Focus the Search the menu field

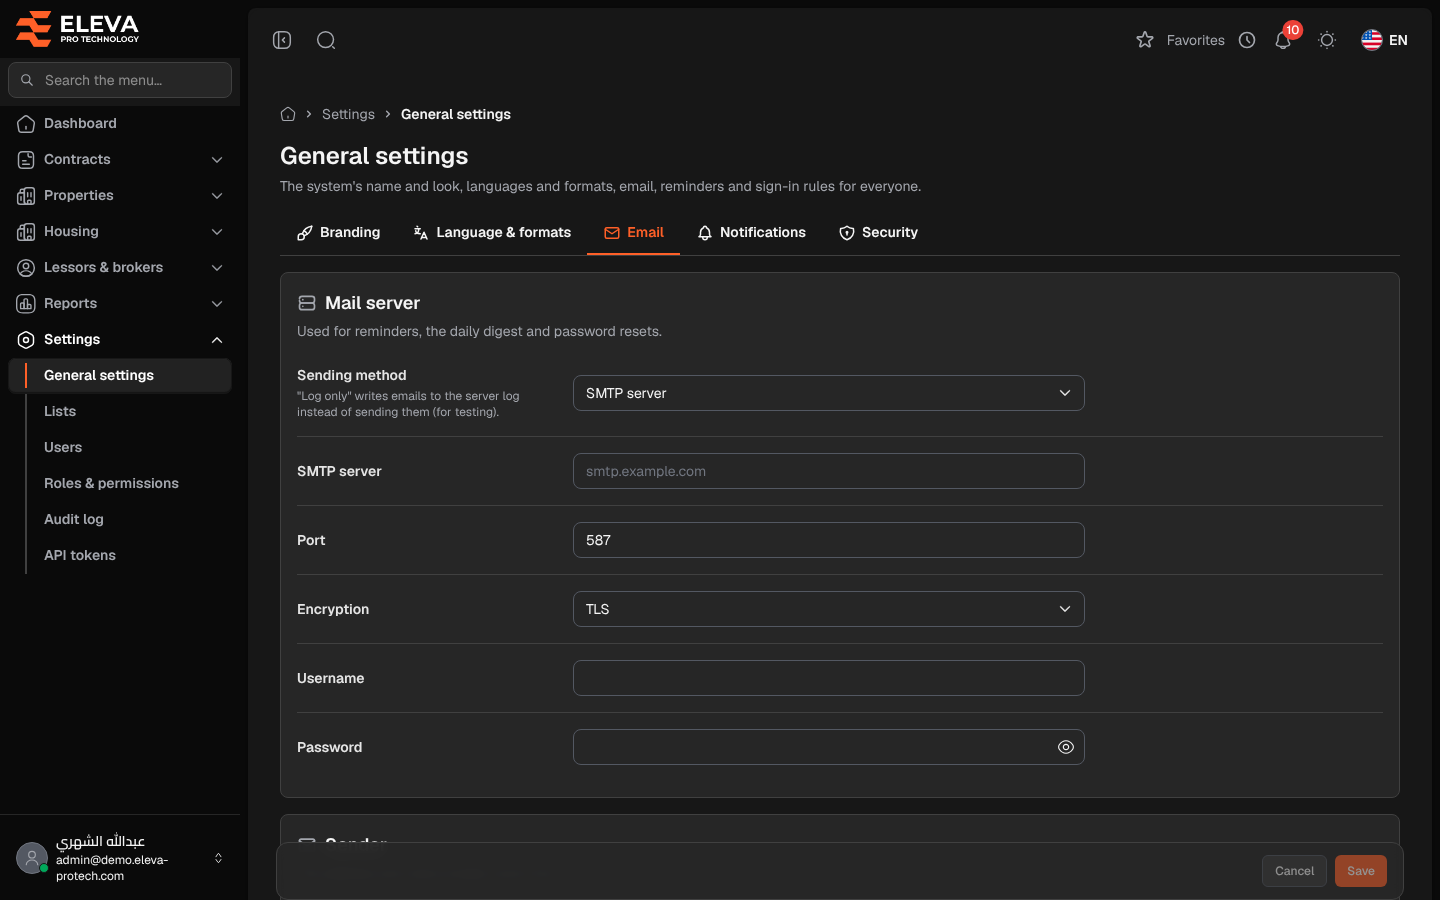point(120,80)
